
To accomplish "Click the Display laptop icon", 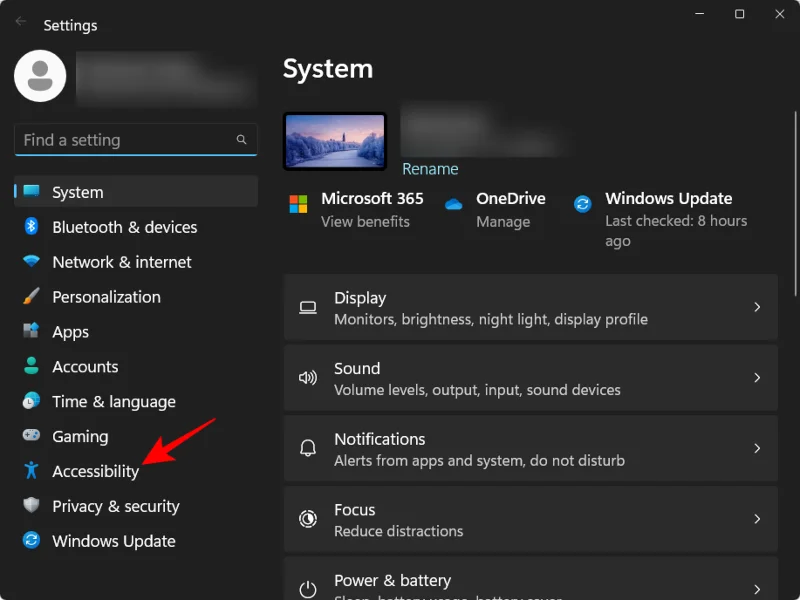I will [x=308, y=307].
